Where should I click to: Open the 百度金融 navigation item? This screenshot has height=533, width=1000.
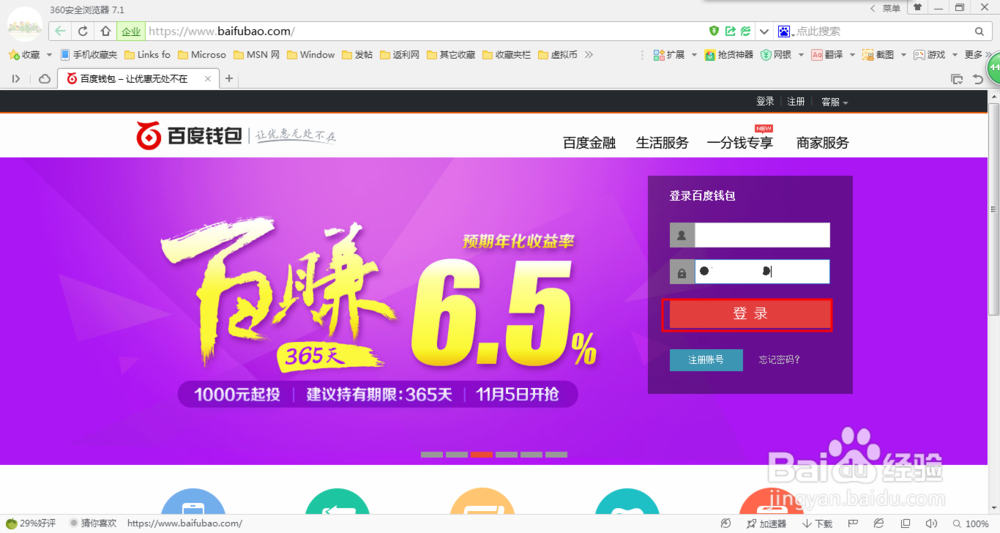[589, 143]
